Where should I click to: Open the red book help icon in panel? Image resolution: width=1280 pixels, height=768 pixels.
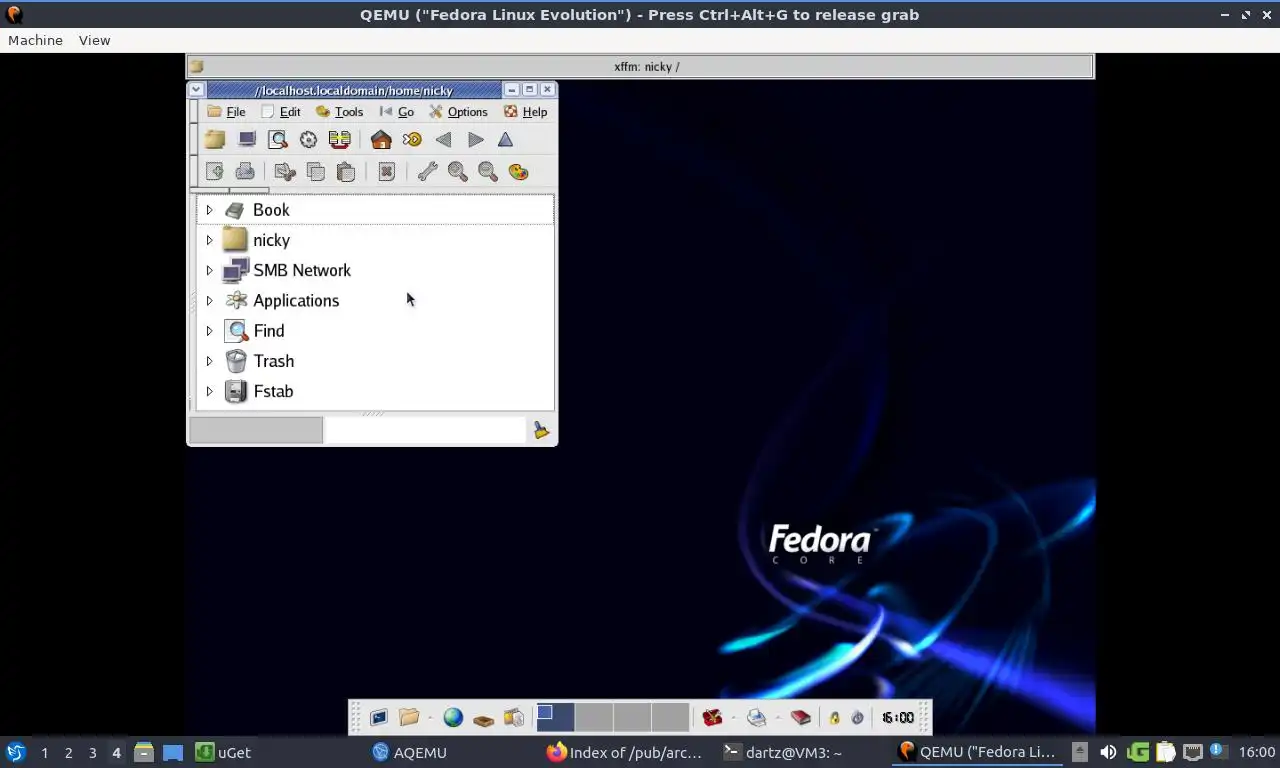(x=800, y=718)
